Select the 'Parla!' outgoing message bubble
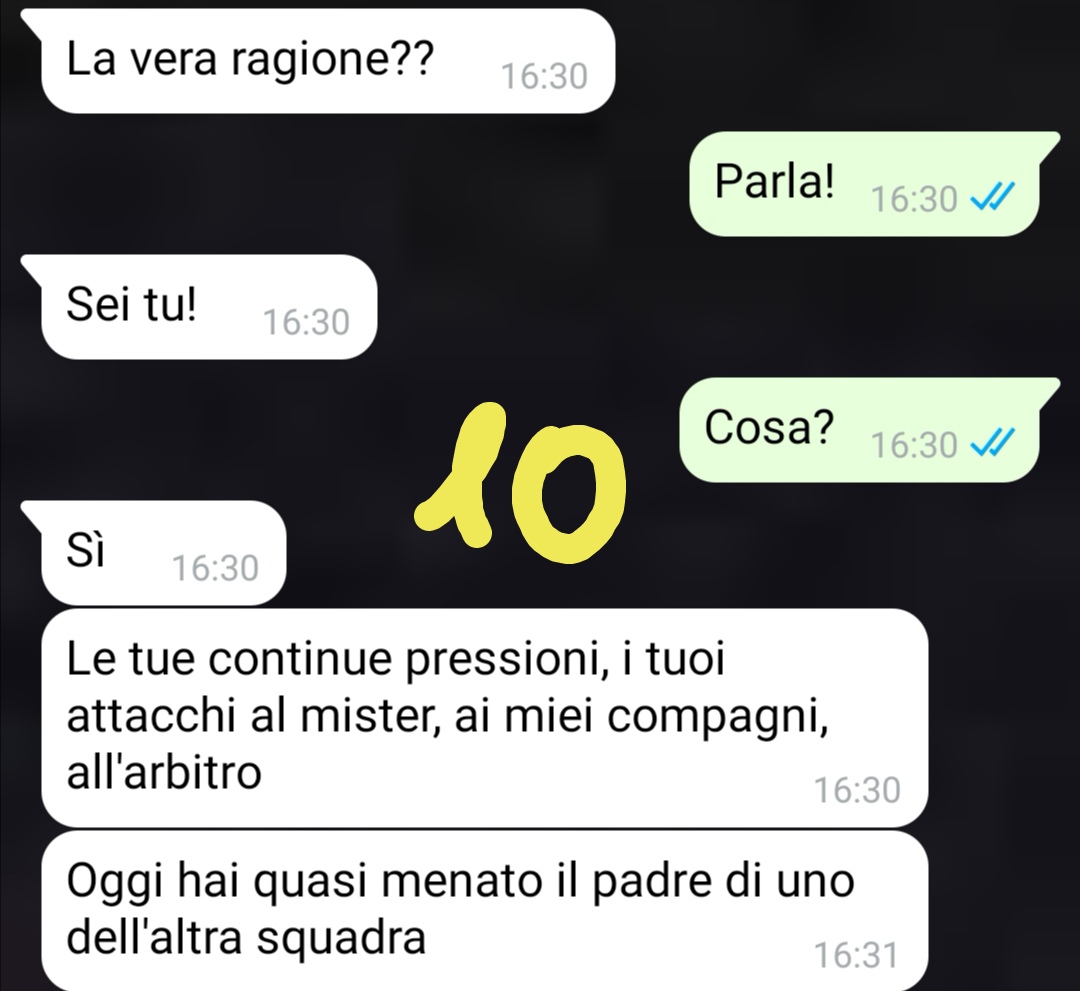This screenshot has width=1080, height=991. pyautogui.click(x=864, y=183)
